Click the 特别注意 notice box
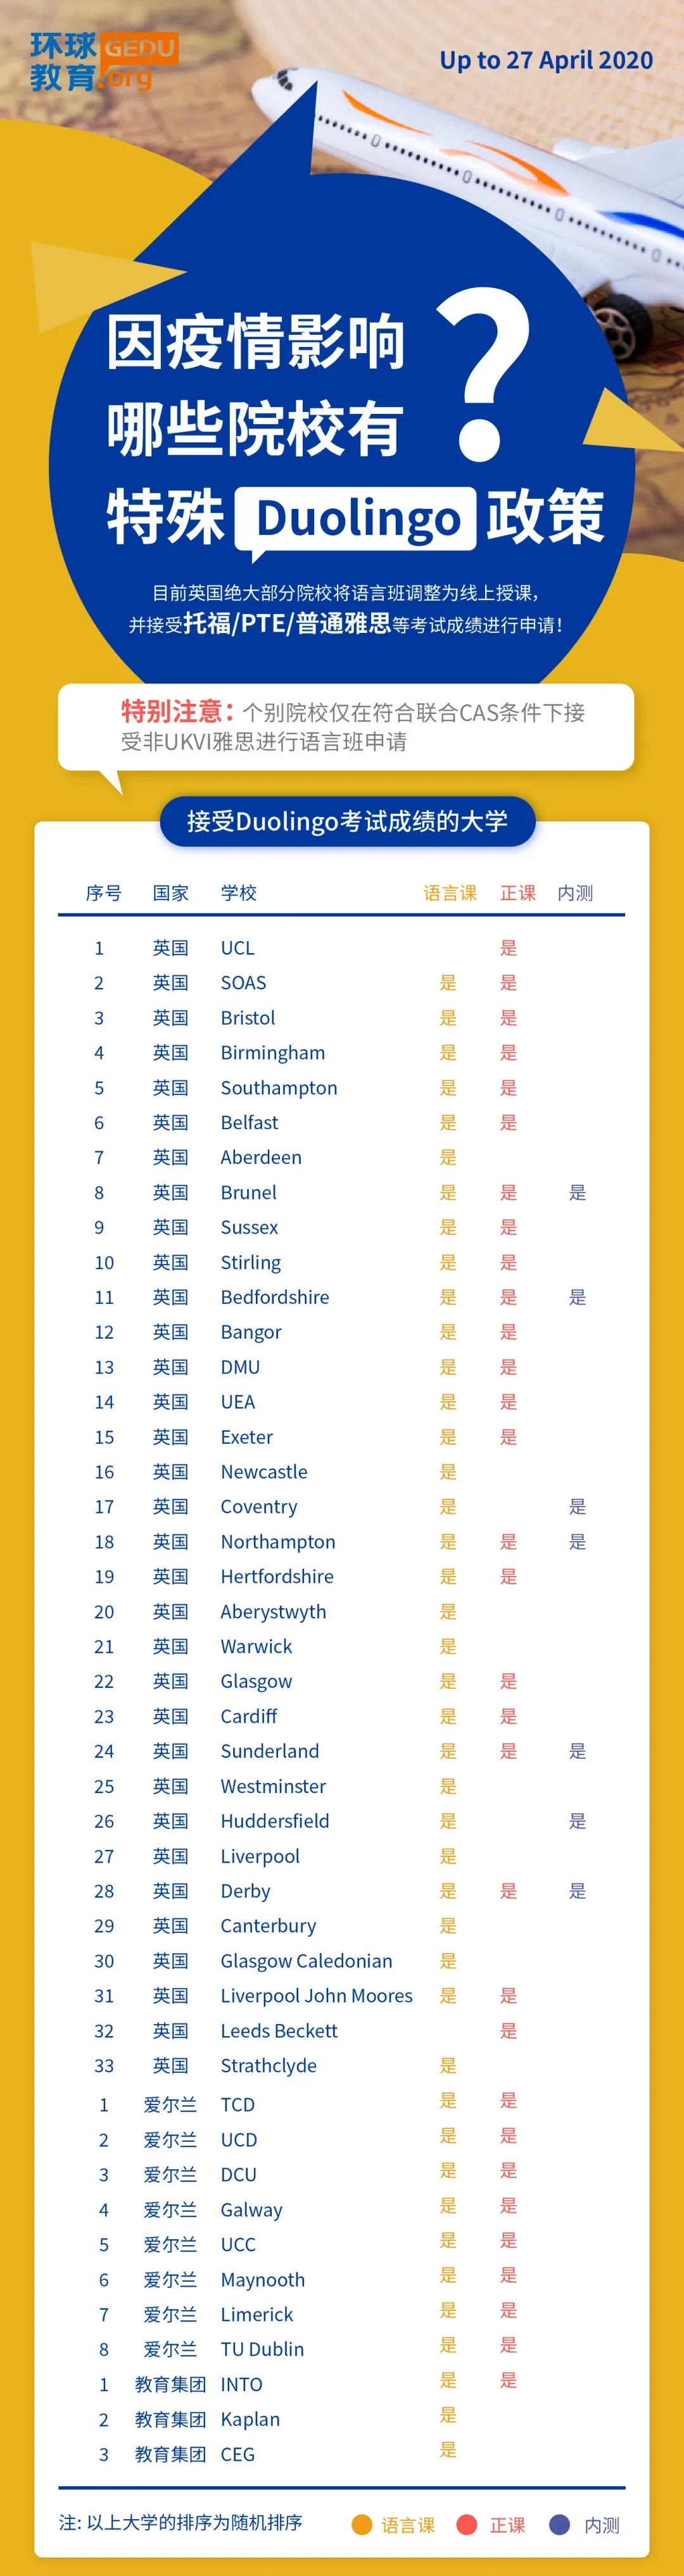 346,727
